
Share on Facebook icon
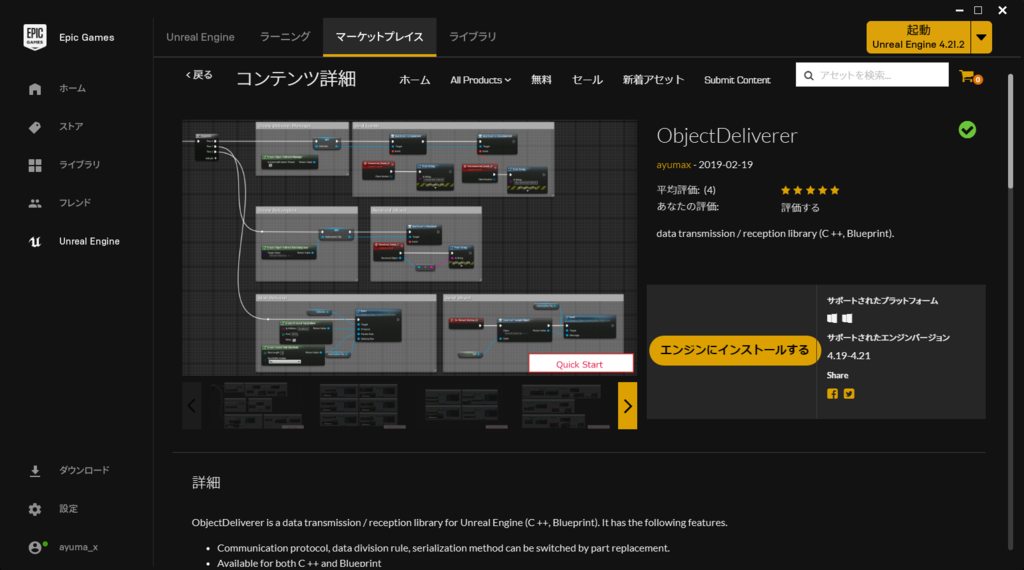(x=832, y=394)
